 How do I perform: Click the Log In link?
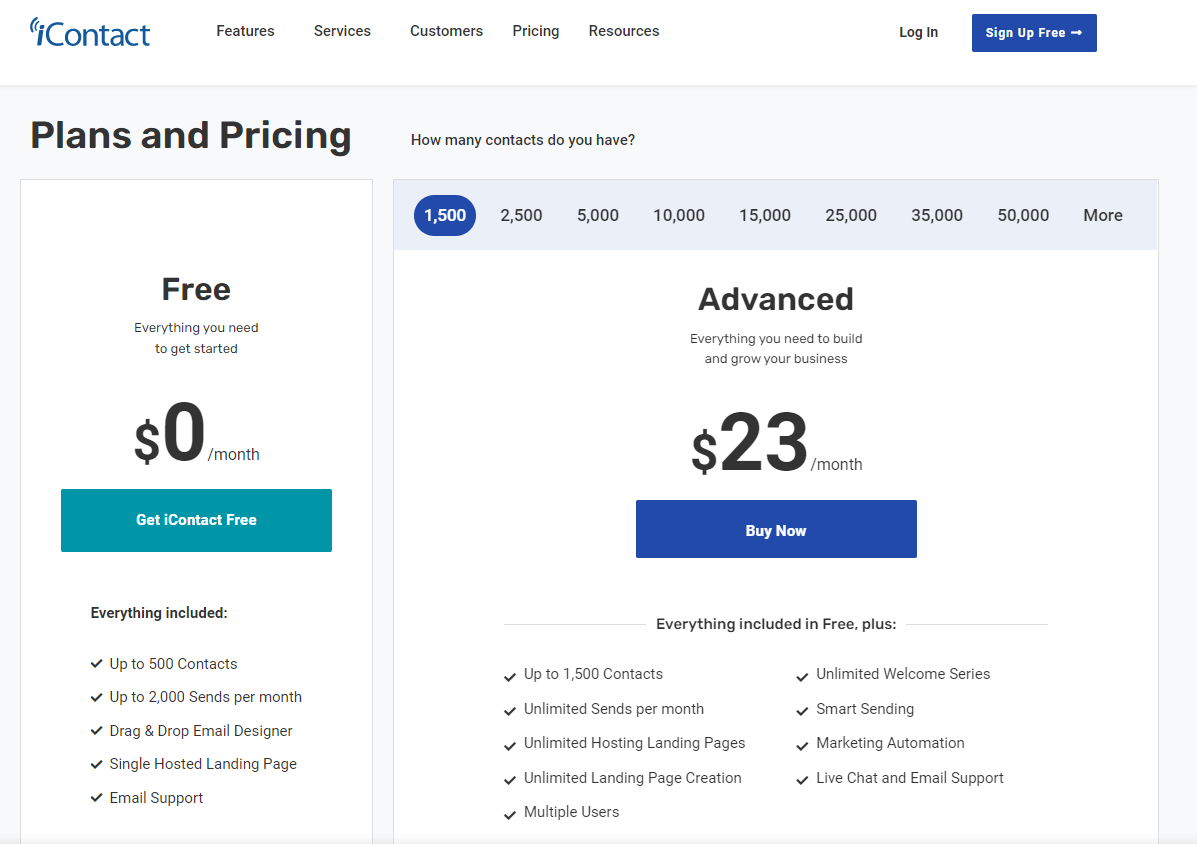click(918, 32)
